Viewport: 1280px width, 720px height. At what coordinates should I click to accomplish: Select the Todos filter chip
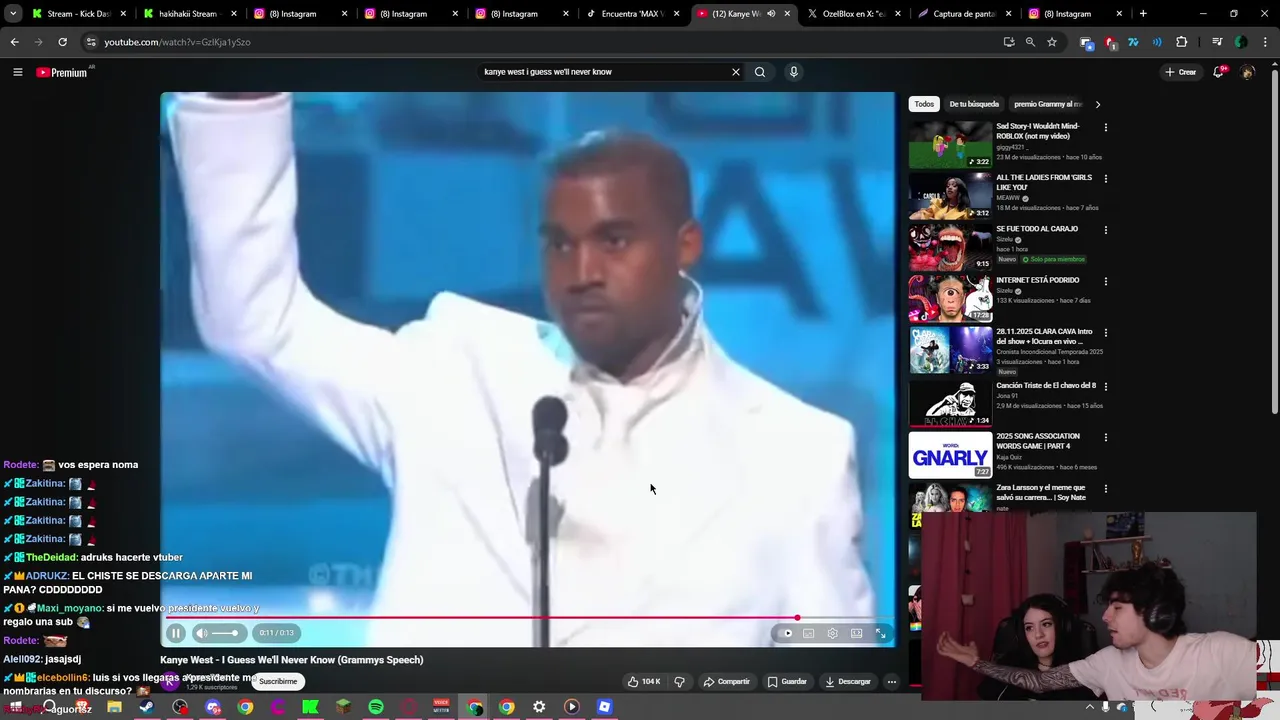point(924,104)
